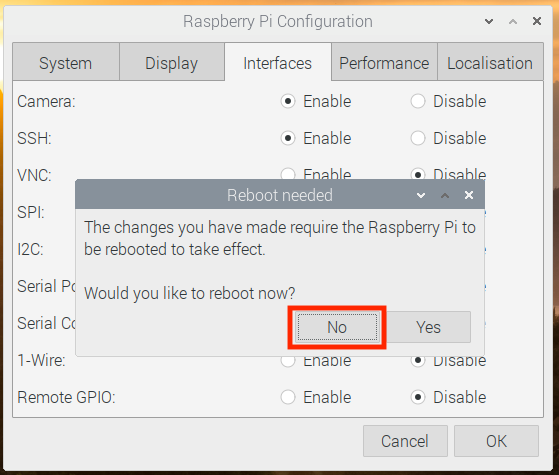559x475 pixels.
Task: Select Enable for Camera
Action: pyautogui.click(x=288, y=101)
